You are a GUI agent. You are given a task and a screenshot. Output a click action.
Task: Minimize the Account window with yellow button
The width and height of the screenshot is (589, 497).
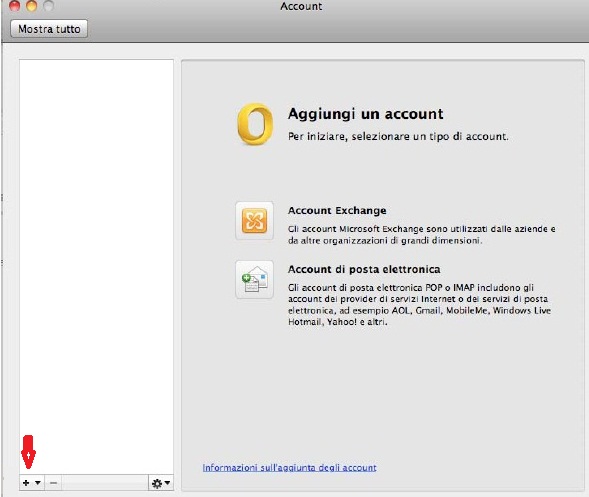pyautogui.click(x=32, y=5)
